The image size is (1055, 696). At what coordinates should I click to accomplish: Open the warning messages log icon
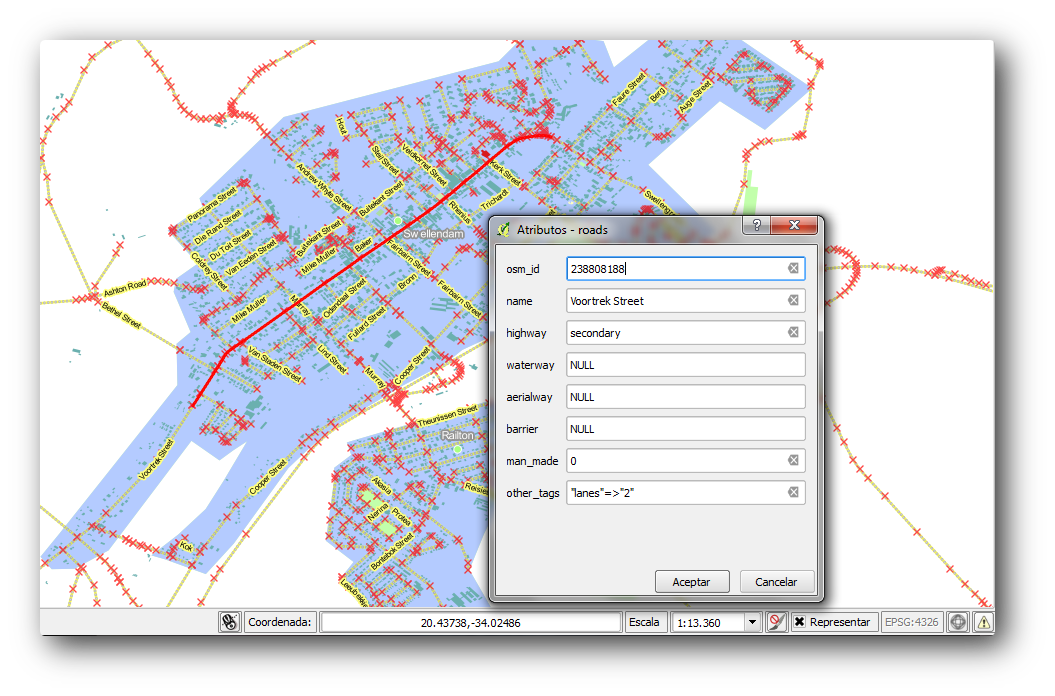pos(983,622)
